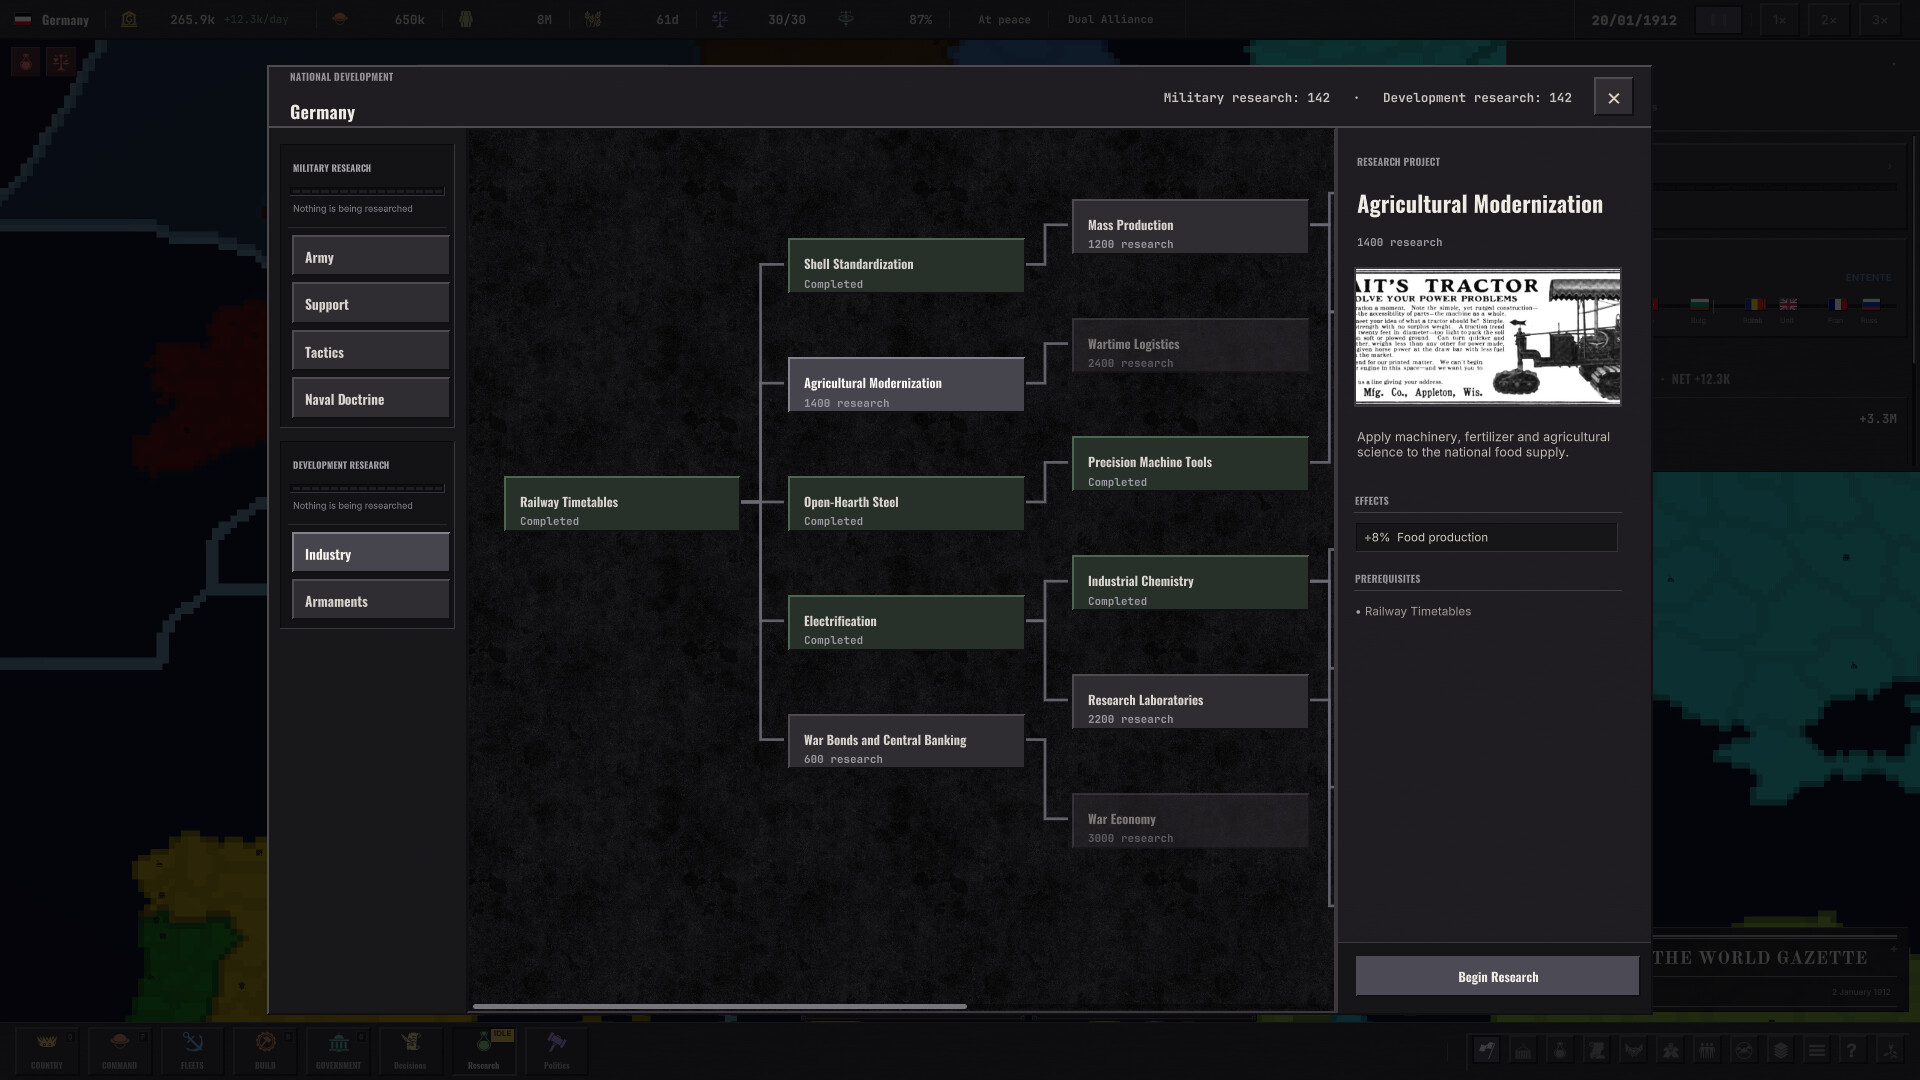This screenshot has height=1080, width=1920.
Task: Select the Electrification completed node
Action: tap(906, 623)
